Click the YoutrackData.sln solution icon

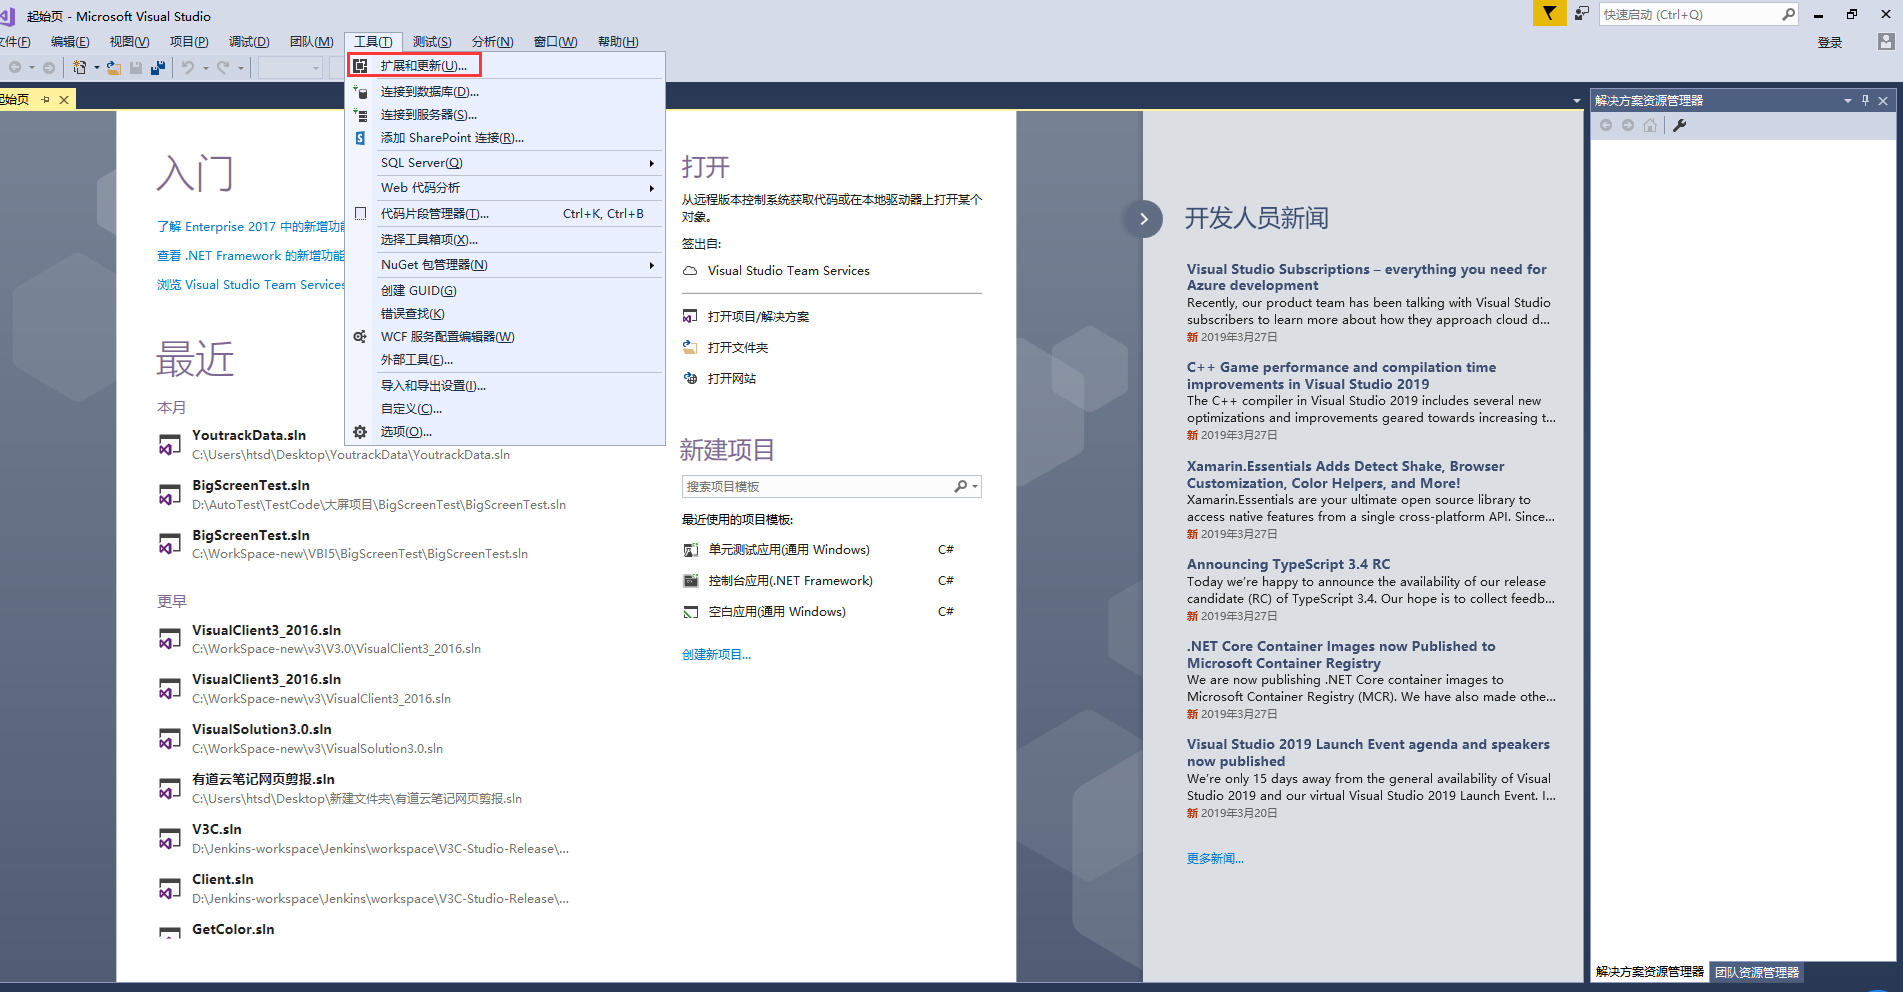[170, 445]
